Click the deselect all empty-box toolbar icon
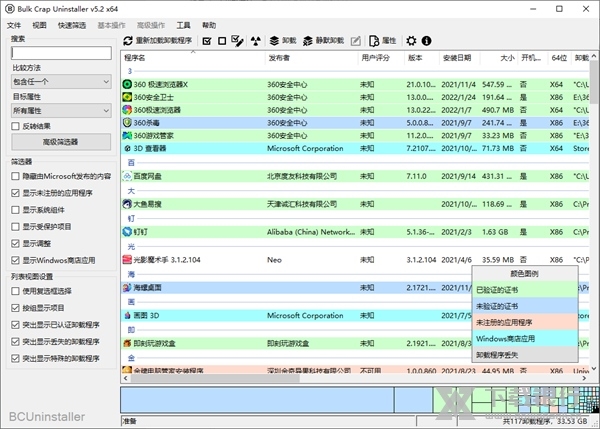 pos(221,41)
